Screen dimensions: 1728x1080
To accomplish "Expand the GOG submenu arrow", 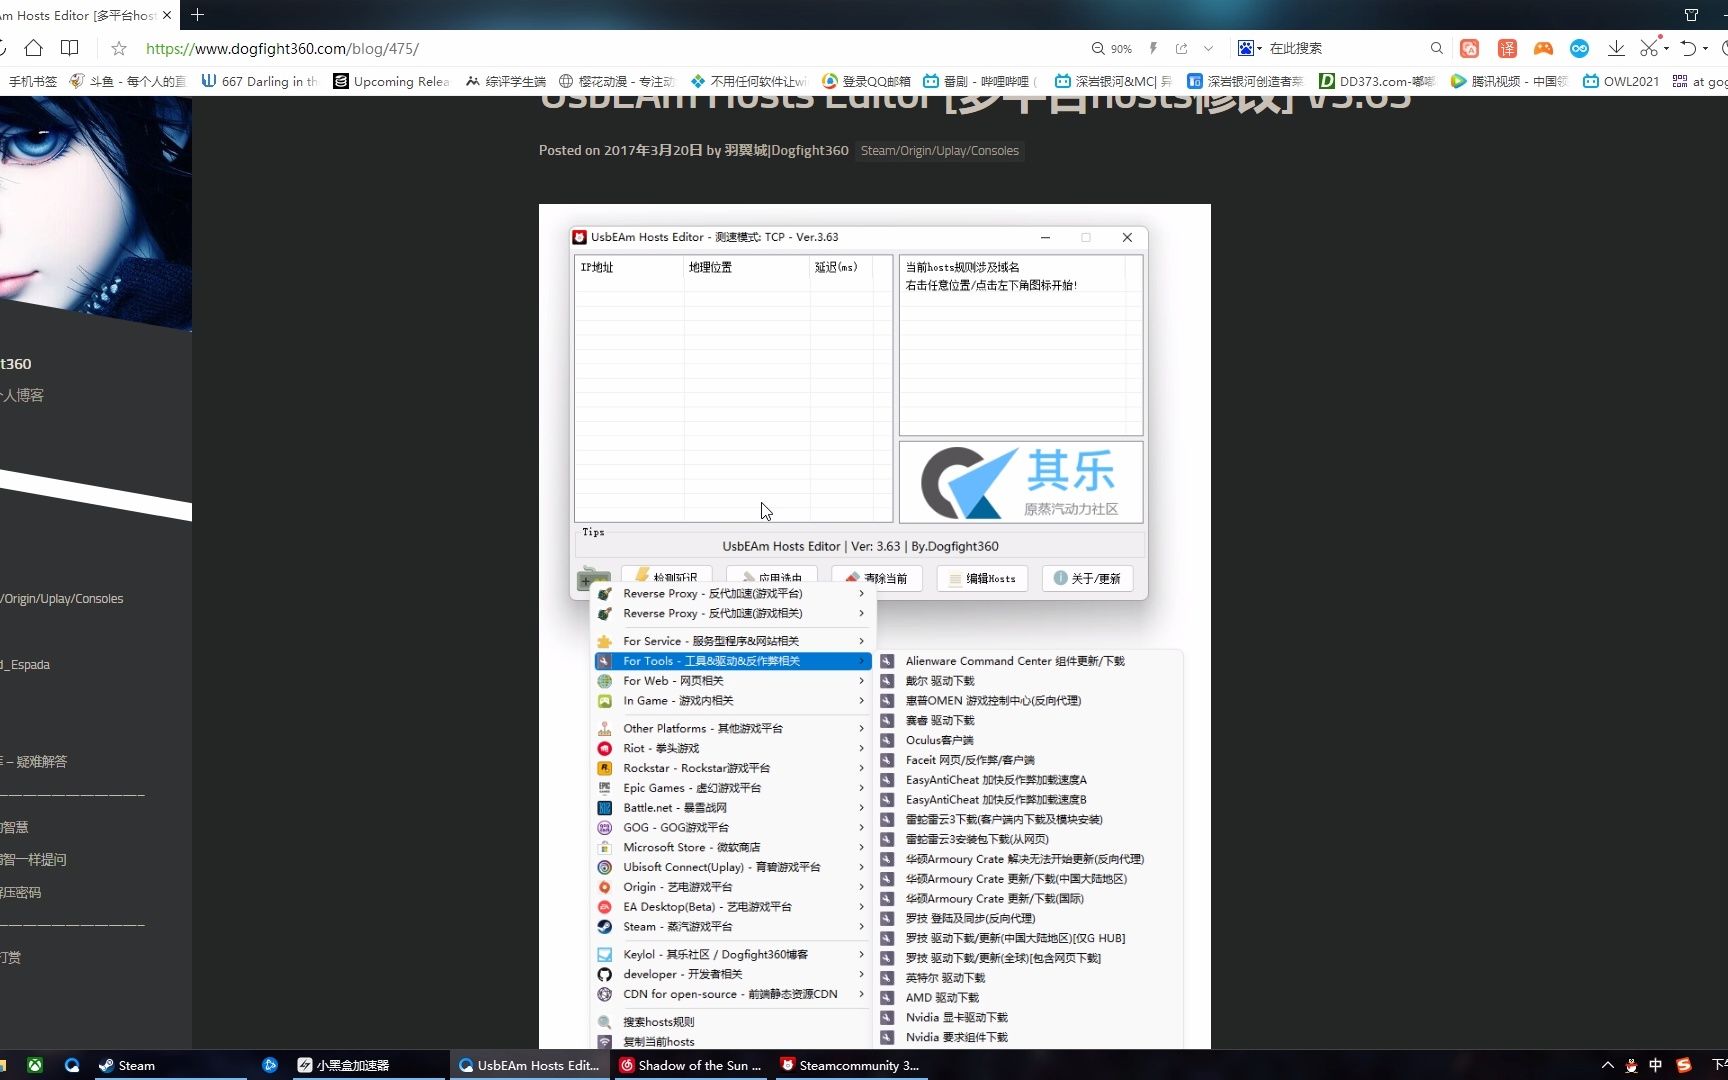I will coord(861,828).
